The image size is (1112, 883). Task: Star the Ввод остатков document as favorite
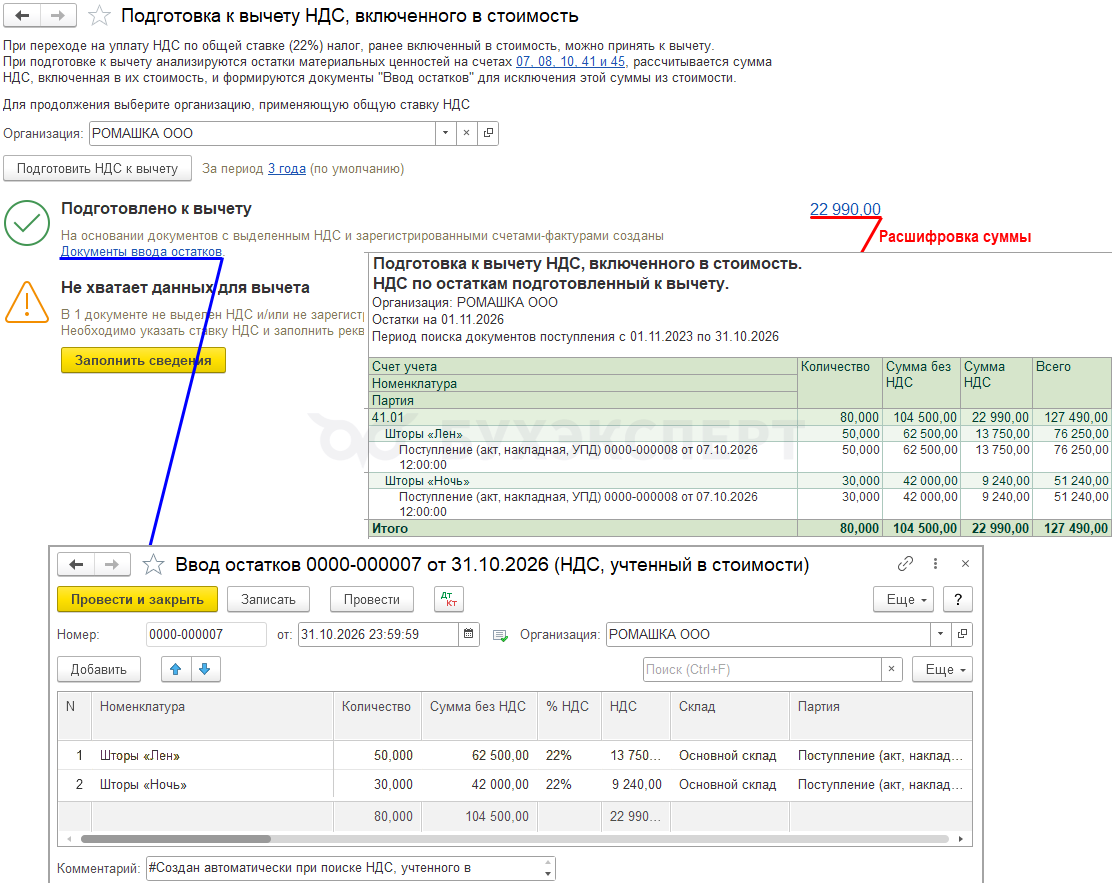pyautogui.click(x=153, y=565)
